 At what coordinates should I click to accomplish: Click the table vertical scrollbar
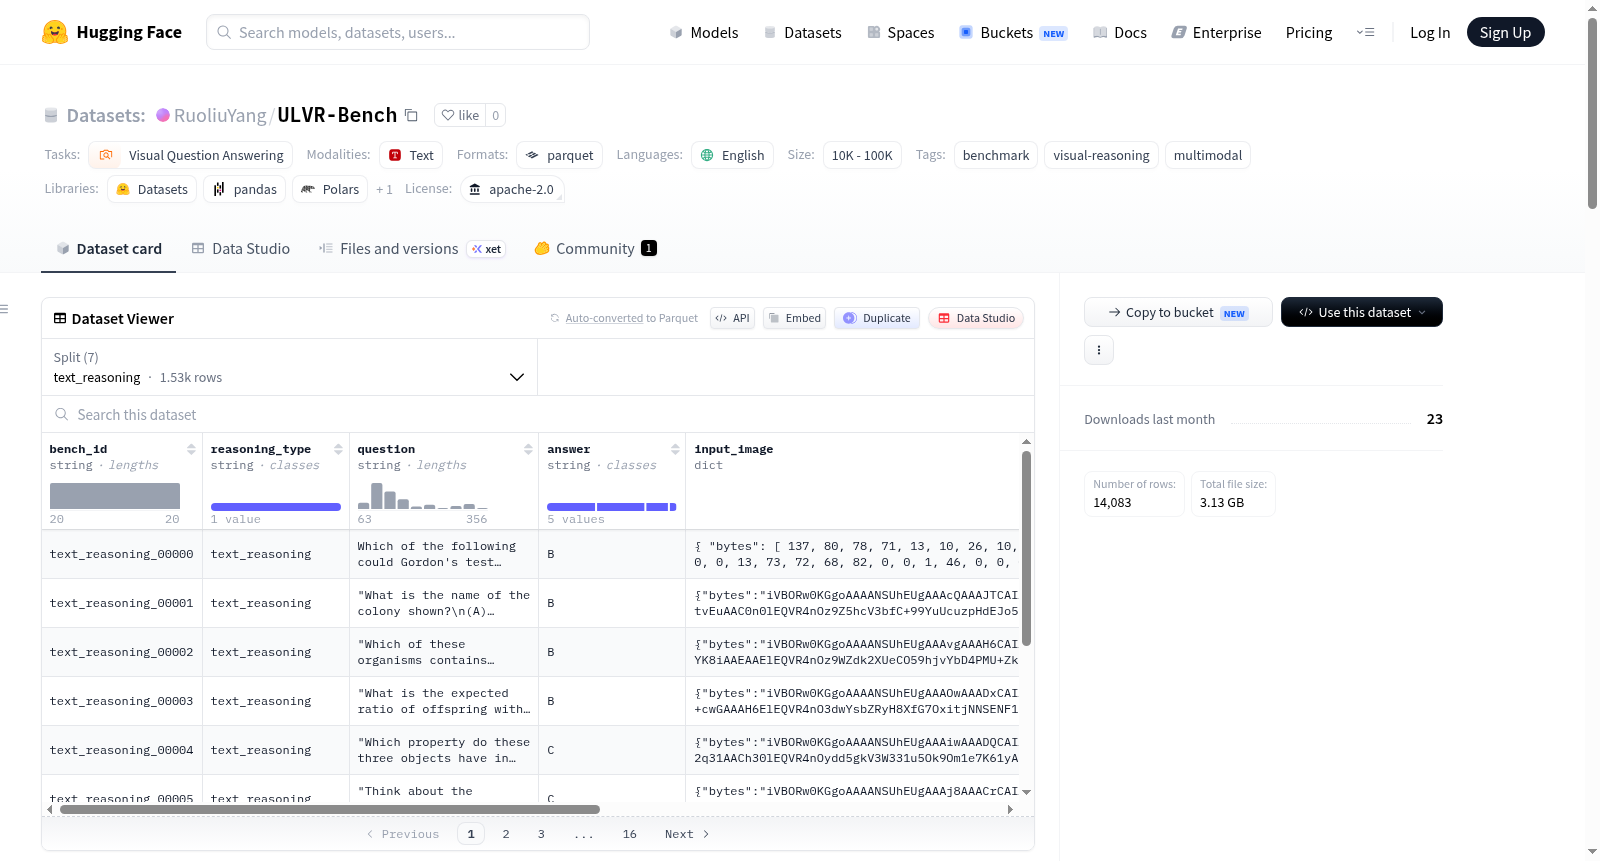coord(1026,548)
